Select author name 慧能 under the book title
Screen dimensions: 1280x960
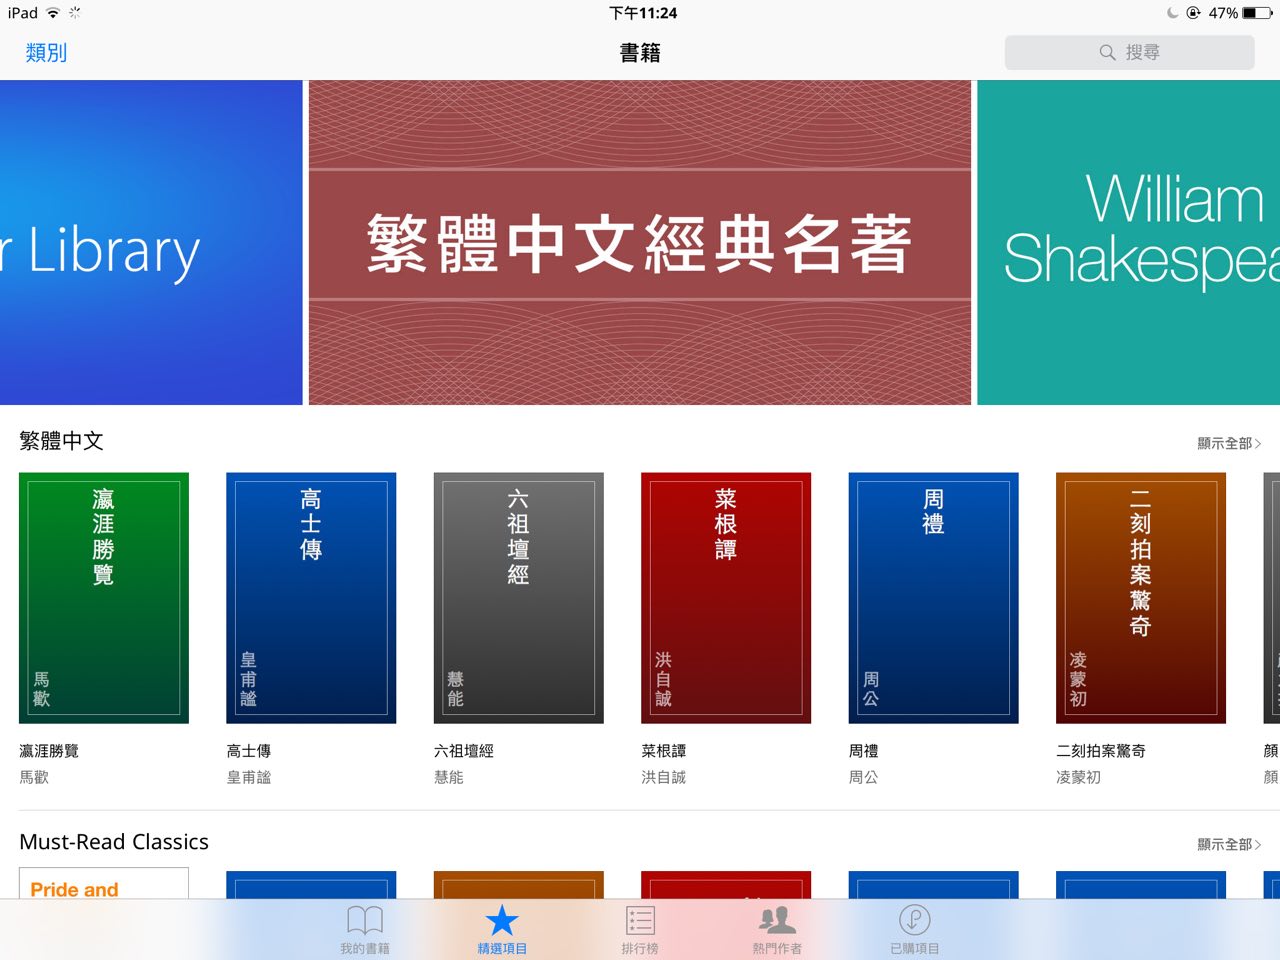coord(449,777)
